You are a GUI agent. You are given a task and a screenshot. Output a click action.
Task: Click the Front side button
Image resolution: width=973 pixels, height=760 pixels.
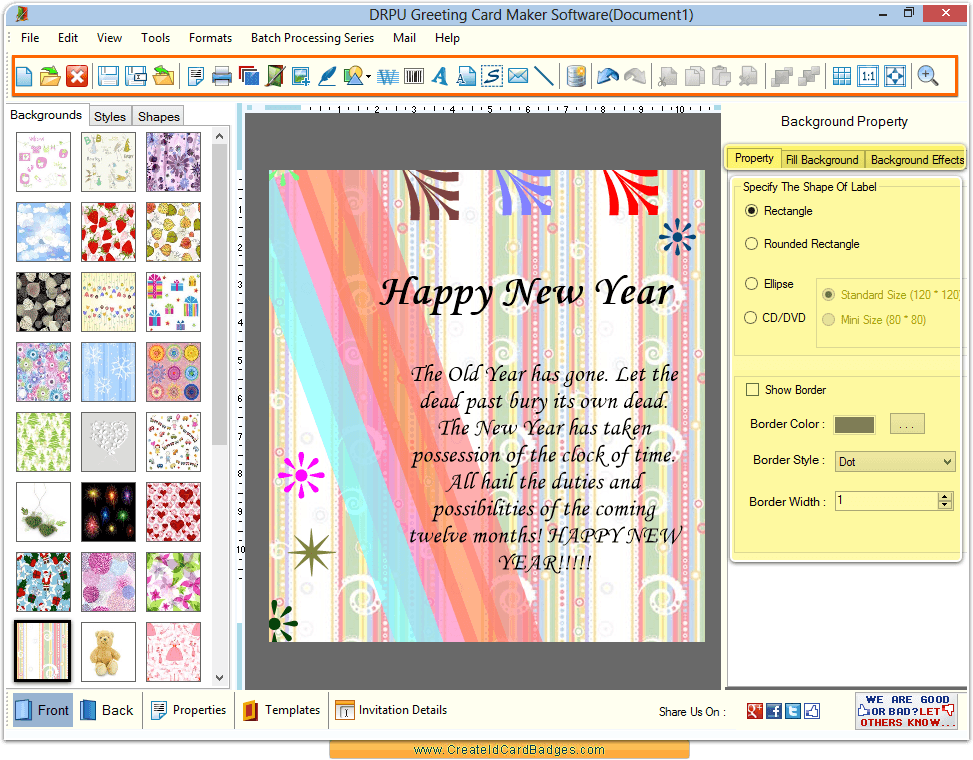click(43, 710)
